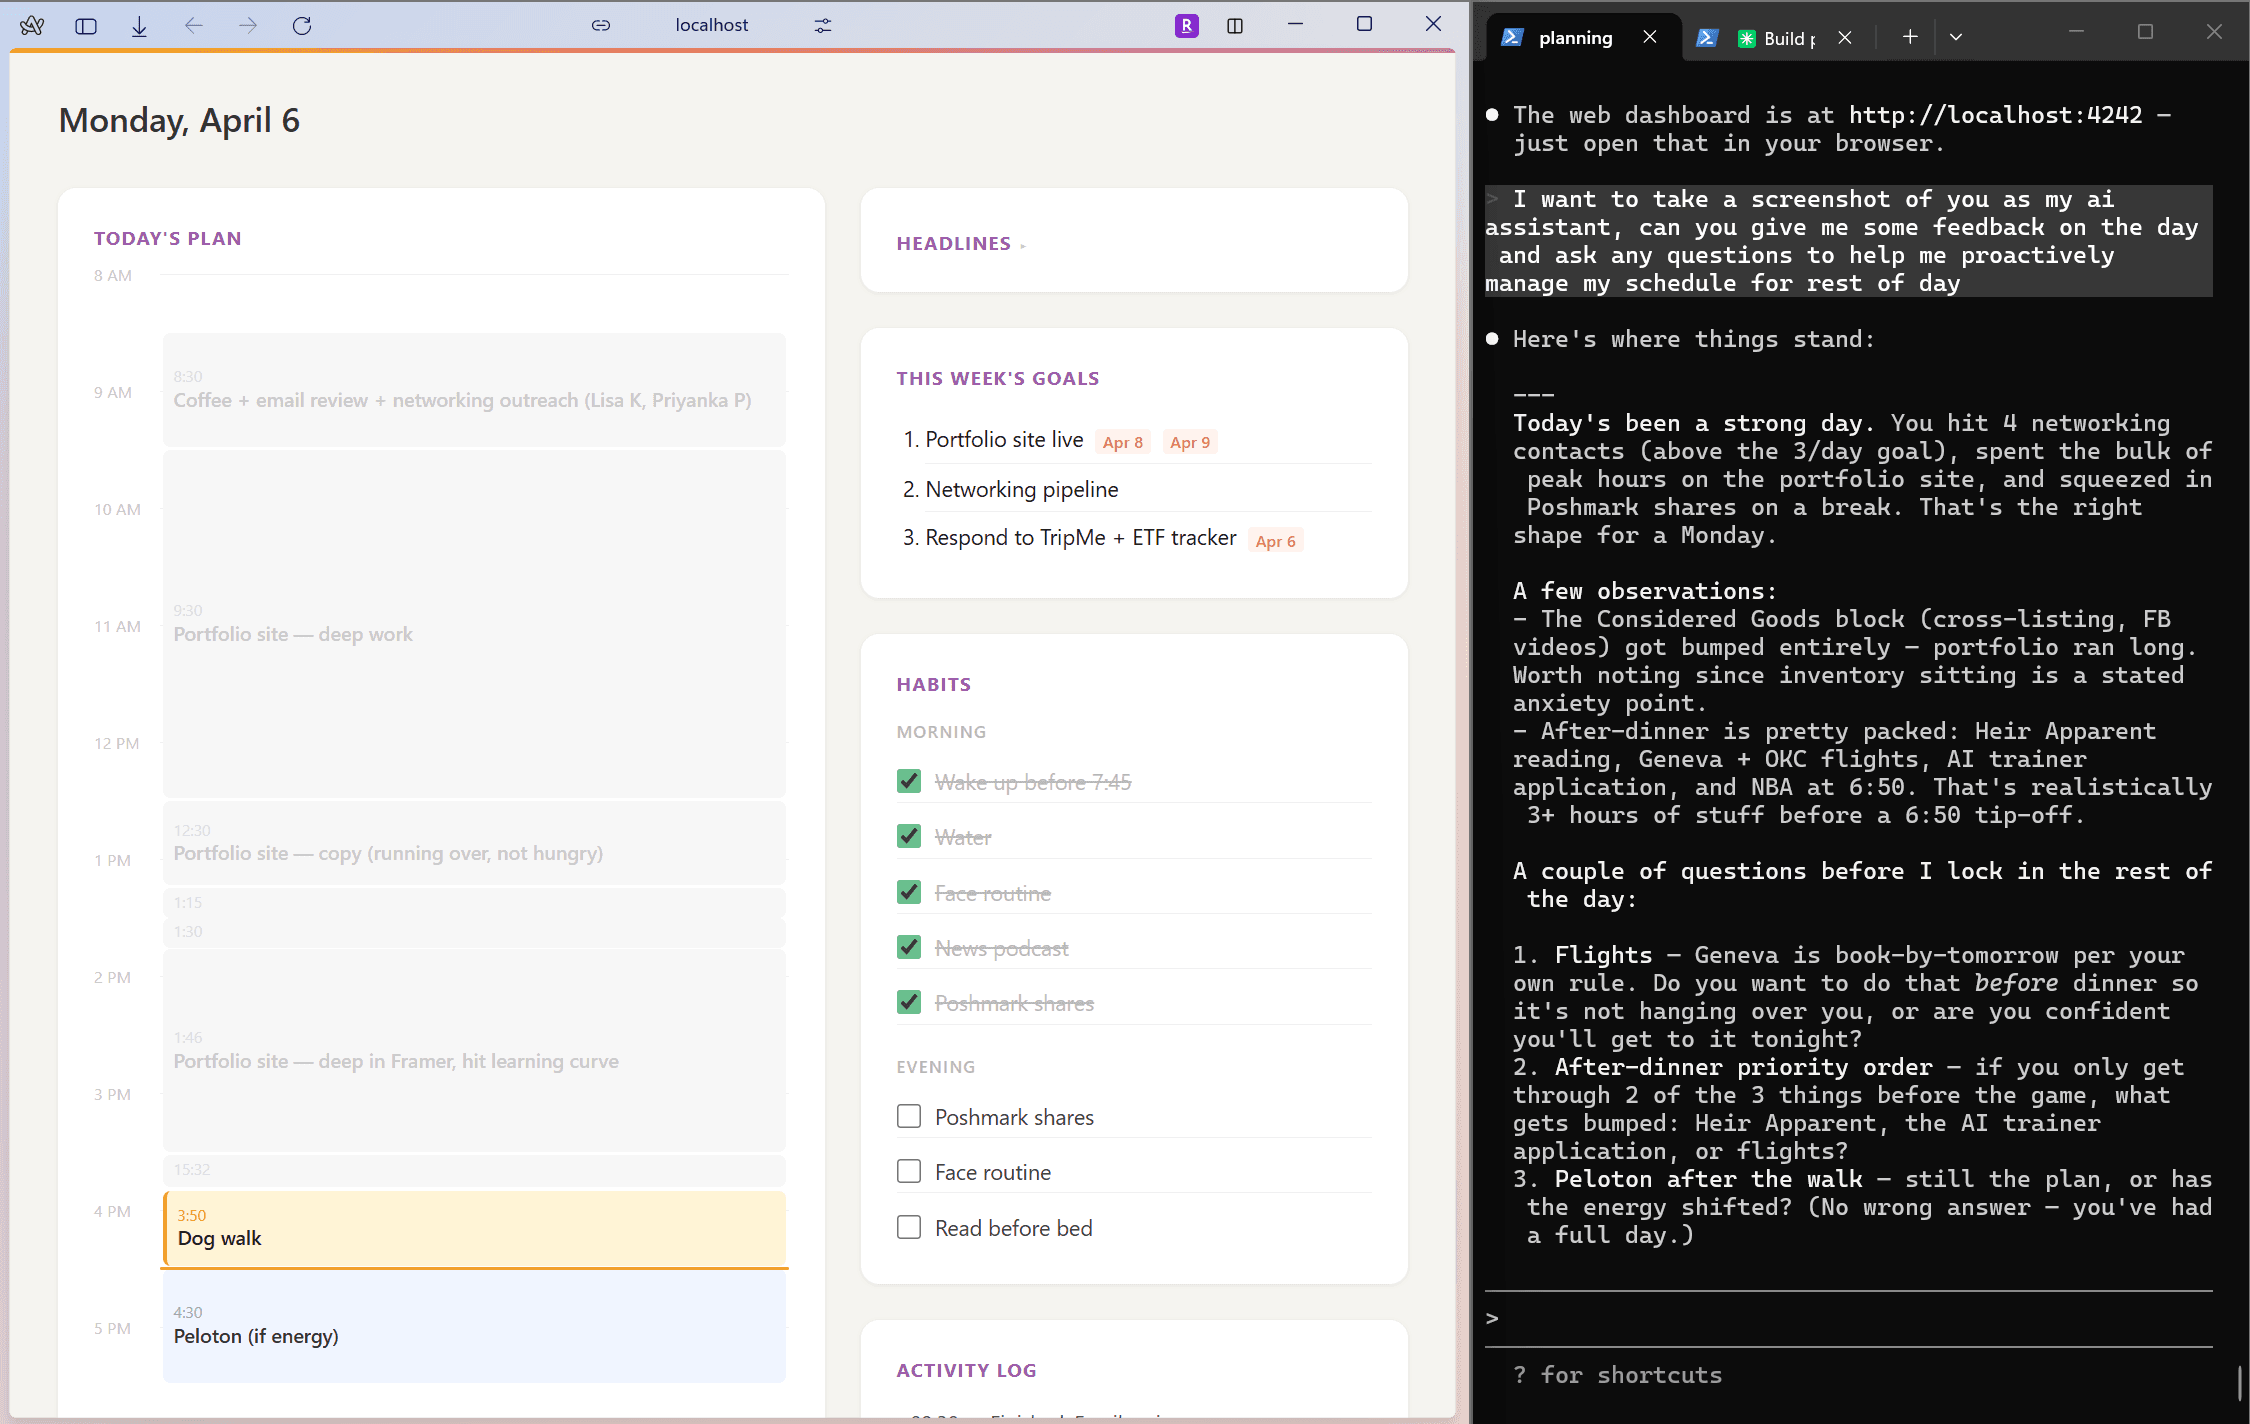The image size is (2250, 1424).
Task: Tick the Read before bed checkbox
Action: (x=908, y=1227)
